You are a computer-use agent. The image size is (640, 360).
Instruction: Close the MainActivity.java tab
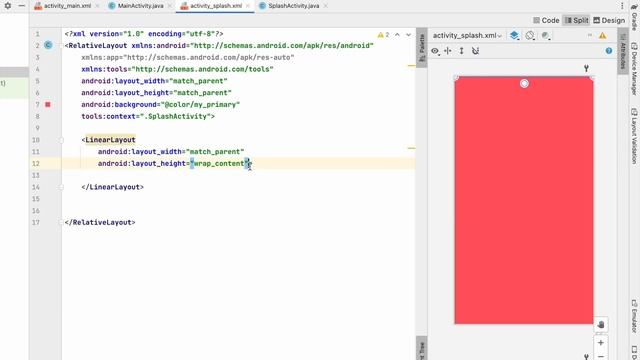pos(169,6)
